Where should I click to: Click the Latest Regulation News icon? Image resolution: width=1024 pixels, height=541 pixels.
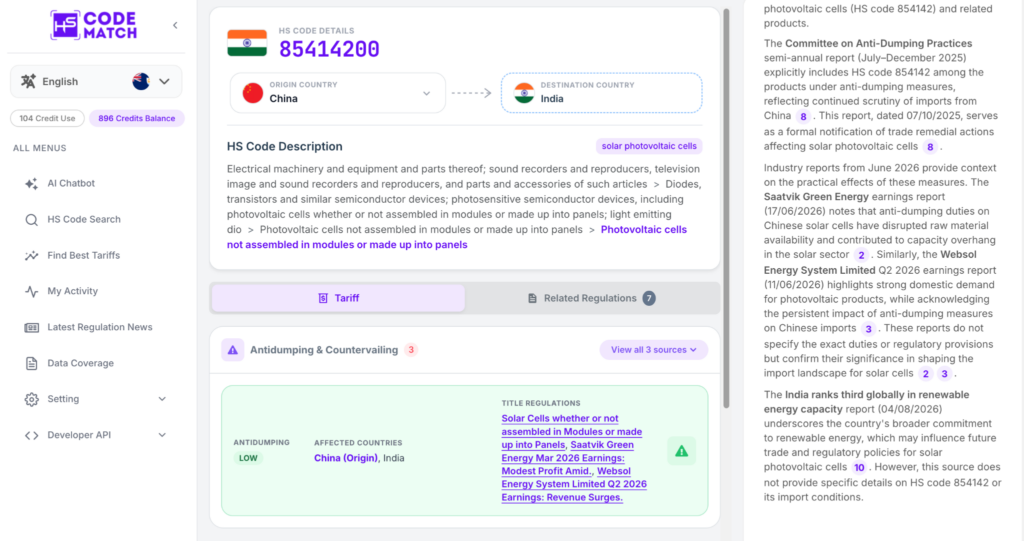point(31,327)
